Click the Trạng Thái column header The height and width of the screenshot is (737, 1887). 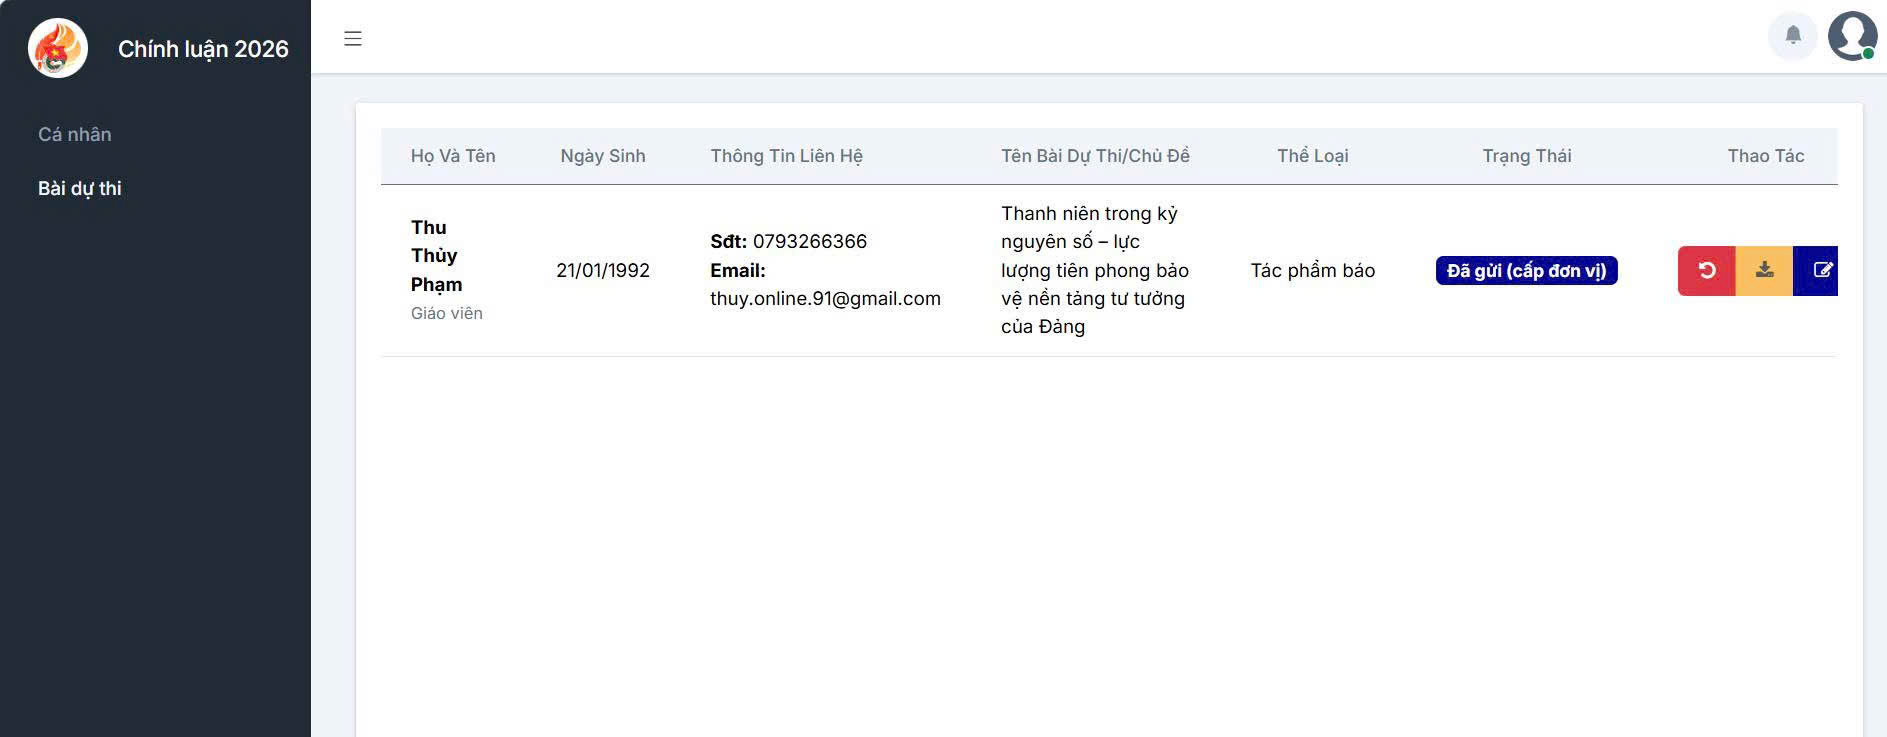[x=1526, y=156]
